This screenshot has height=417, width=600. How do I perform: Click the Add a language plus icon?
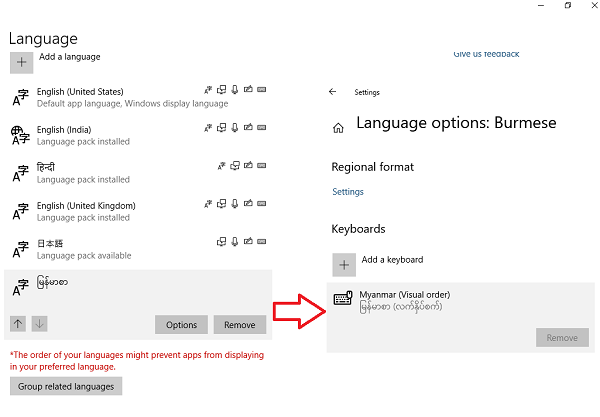pos(20,61)
